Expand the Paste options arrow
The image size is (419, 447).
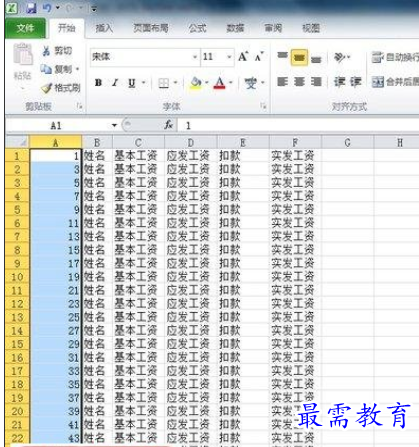(23, 88)
